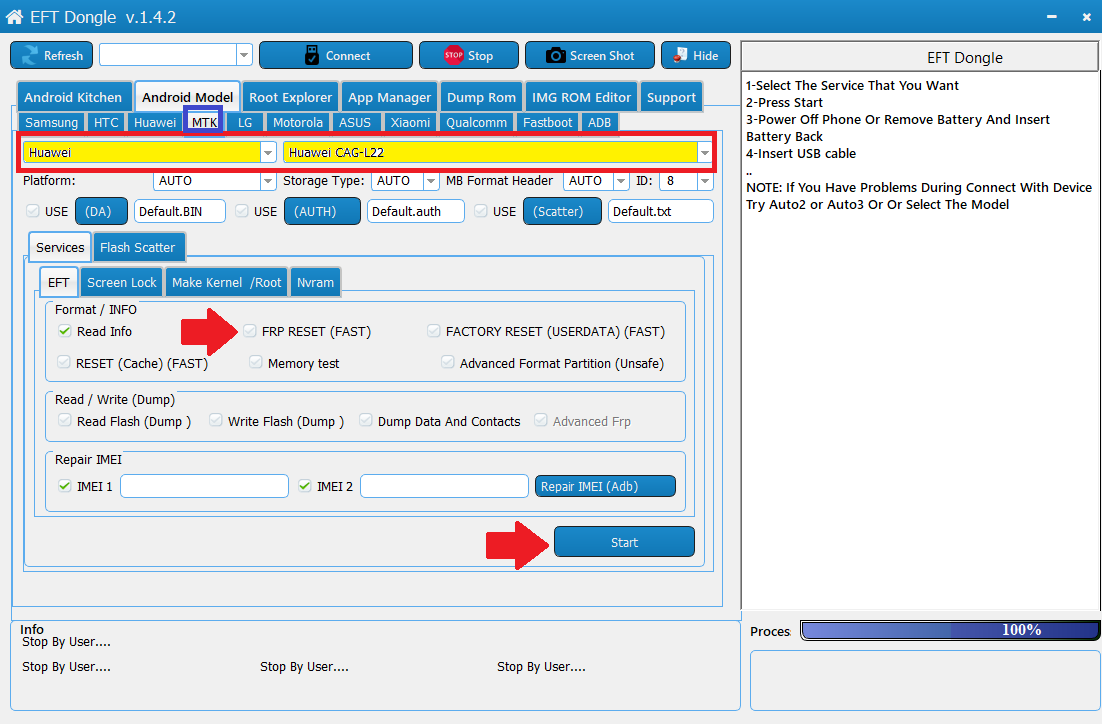
Task: Select the Xiaomi tab
Action: coord(410,122)
